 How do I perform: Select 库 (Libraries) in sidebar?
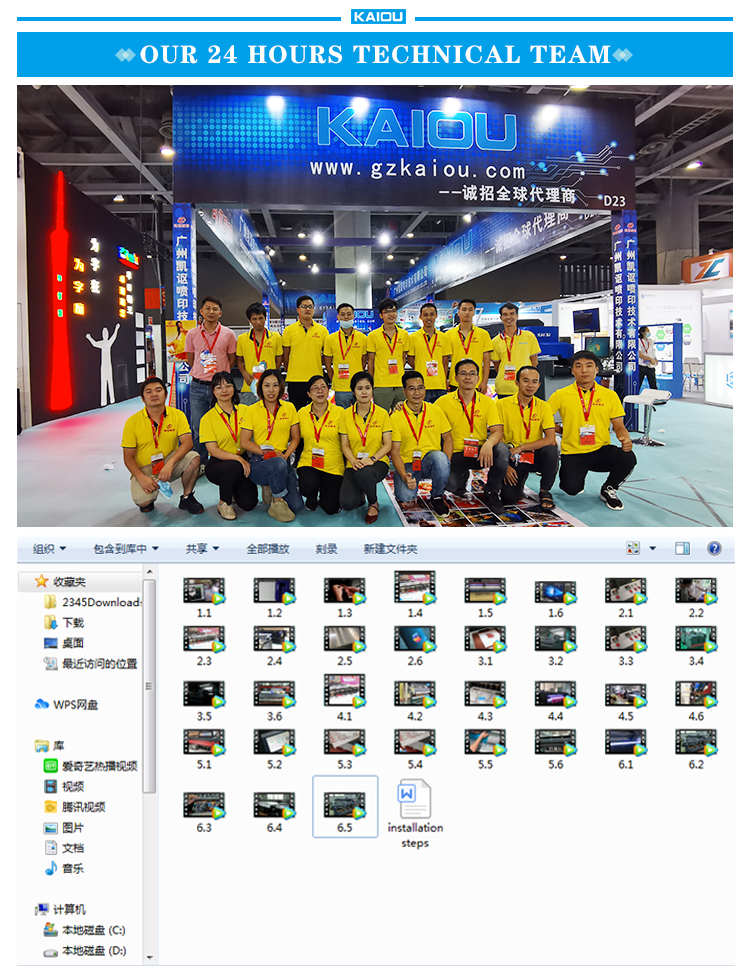50,745
